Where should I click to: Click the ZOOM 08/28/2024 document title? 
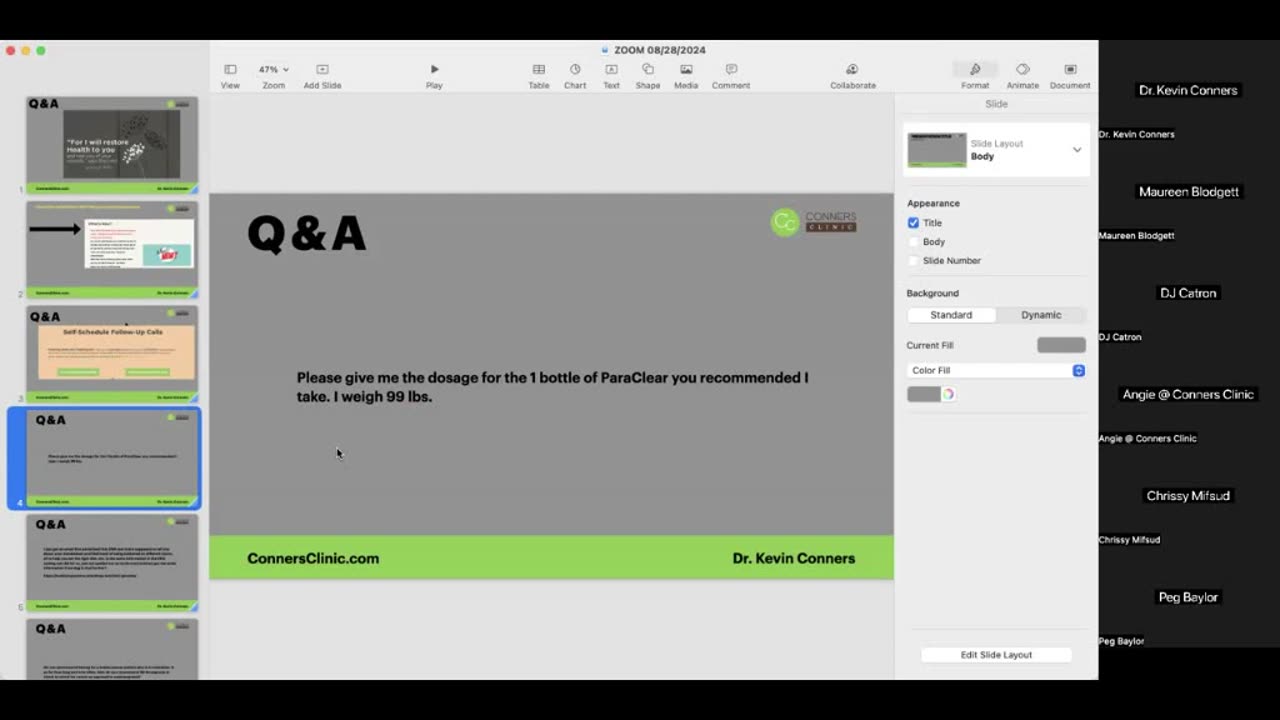[x=659, y=50]
